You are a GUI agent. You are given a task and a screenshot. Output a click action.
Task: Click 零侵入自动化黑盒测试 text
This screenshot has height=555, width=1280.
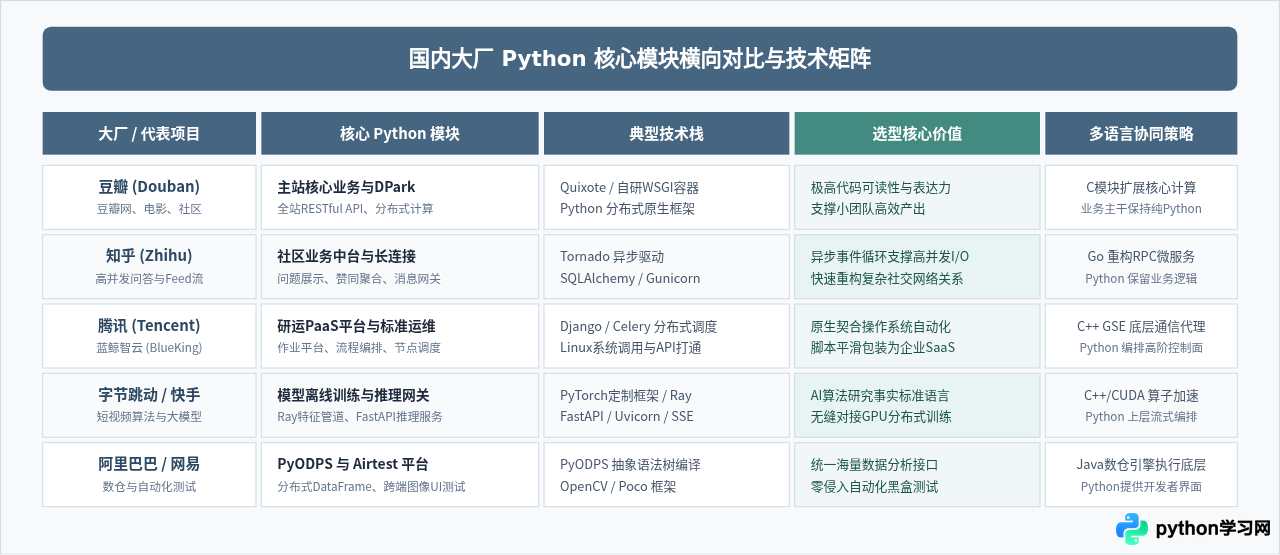coord(875,487)
